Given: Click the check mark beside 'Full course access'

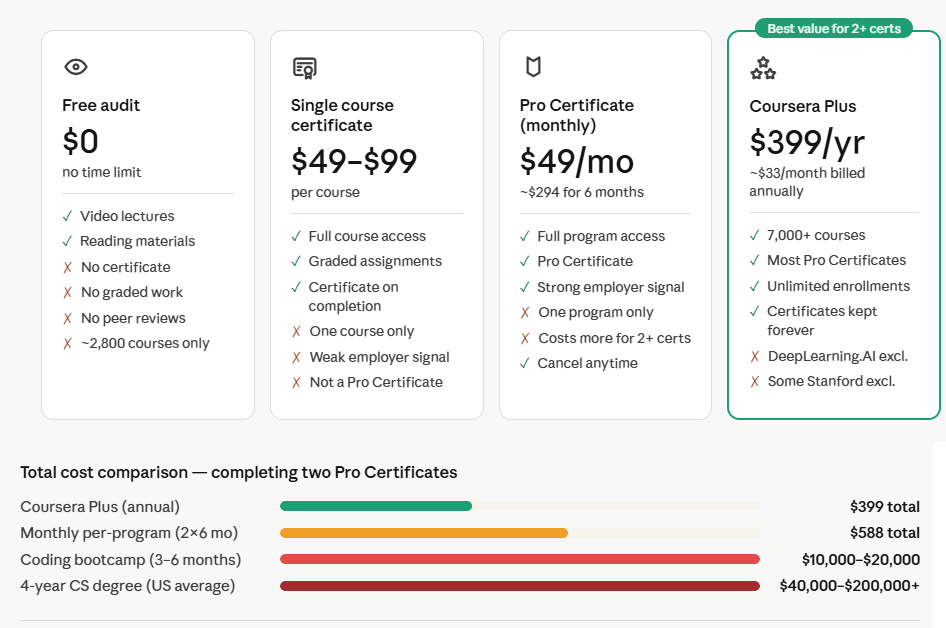Looking at the screenshot, I should pos(296,236).
